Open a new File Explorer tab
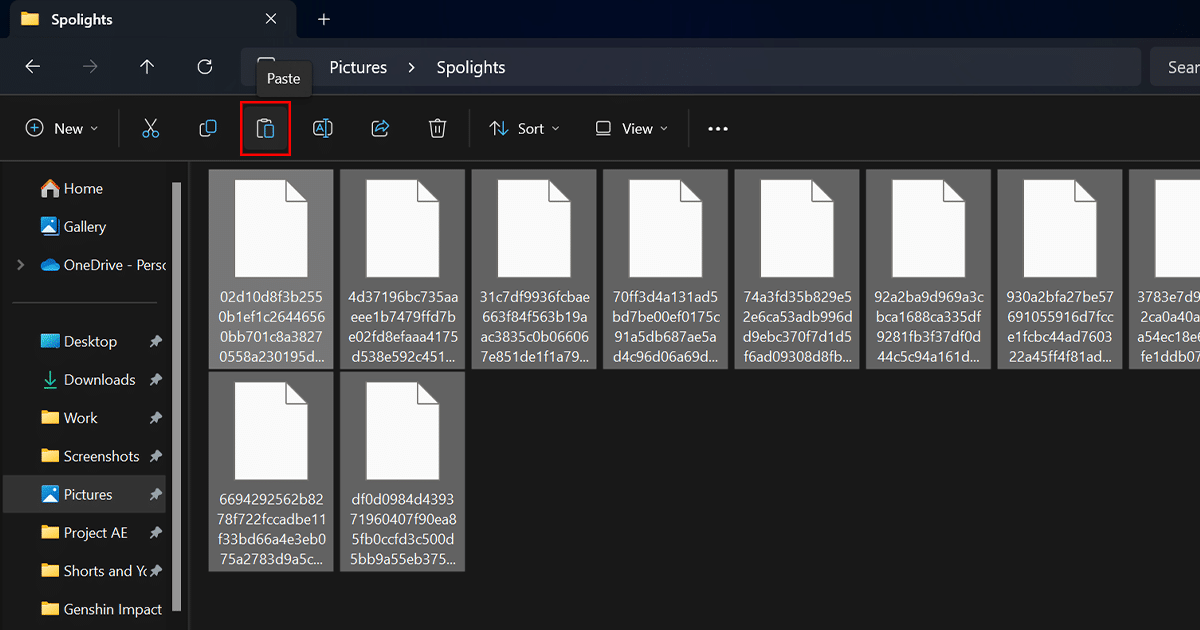 click(x=323, y=19)
